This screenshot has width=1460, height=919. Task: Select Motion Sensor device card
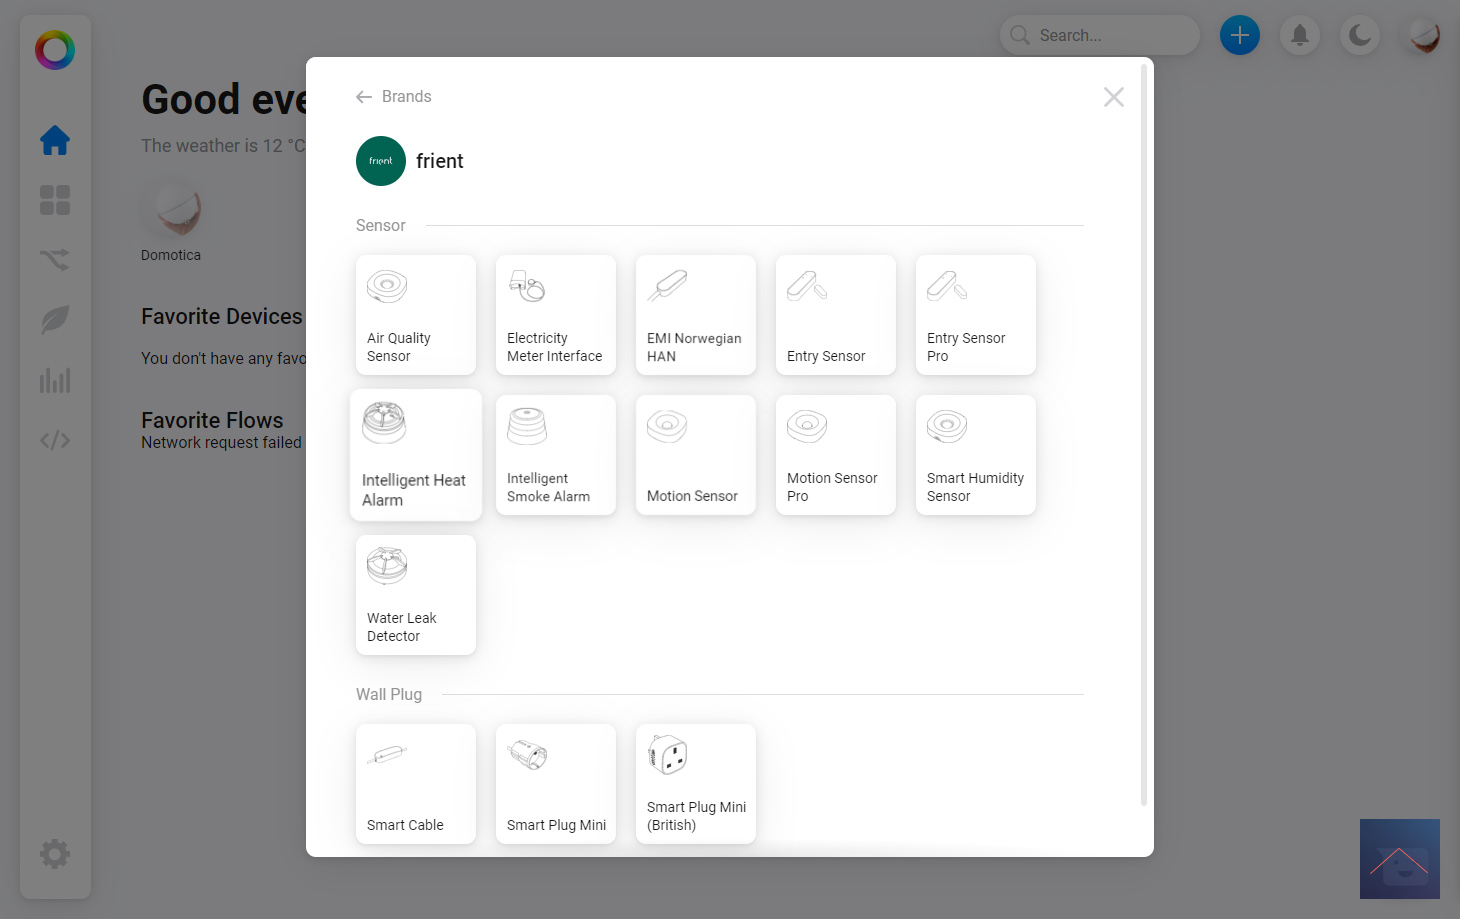point(696,455)
